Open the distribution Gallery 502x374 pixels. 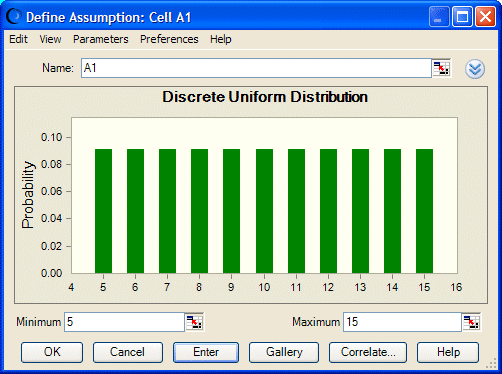[x=284, y=352]
